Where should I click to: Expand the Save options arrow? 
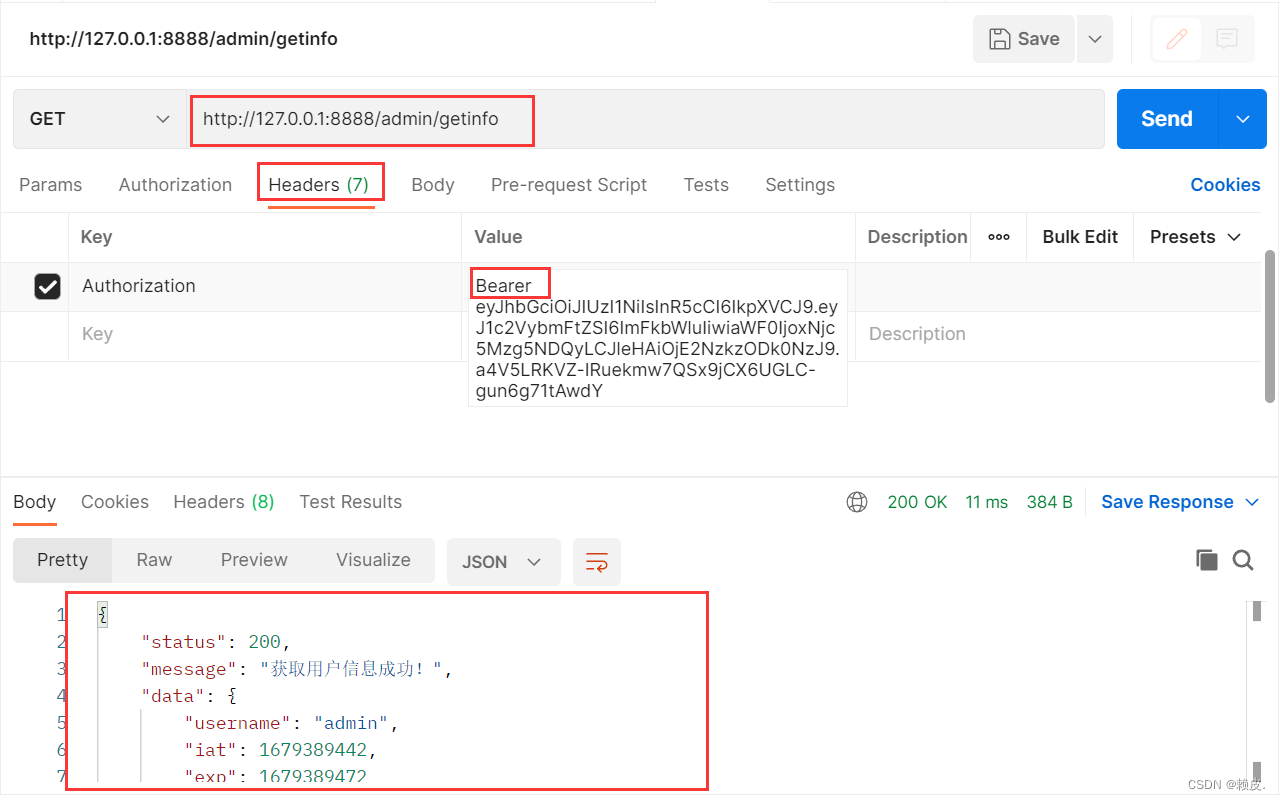tap(1095, 39)
